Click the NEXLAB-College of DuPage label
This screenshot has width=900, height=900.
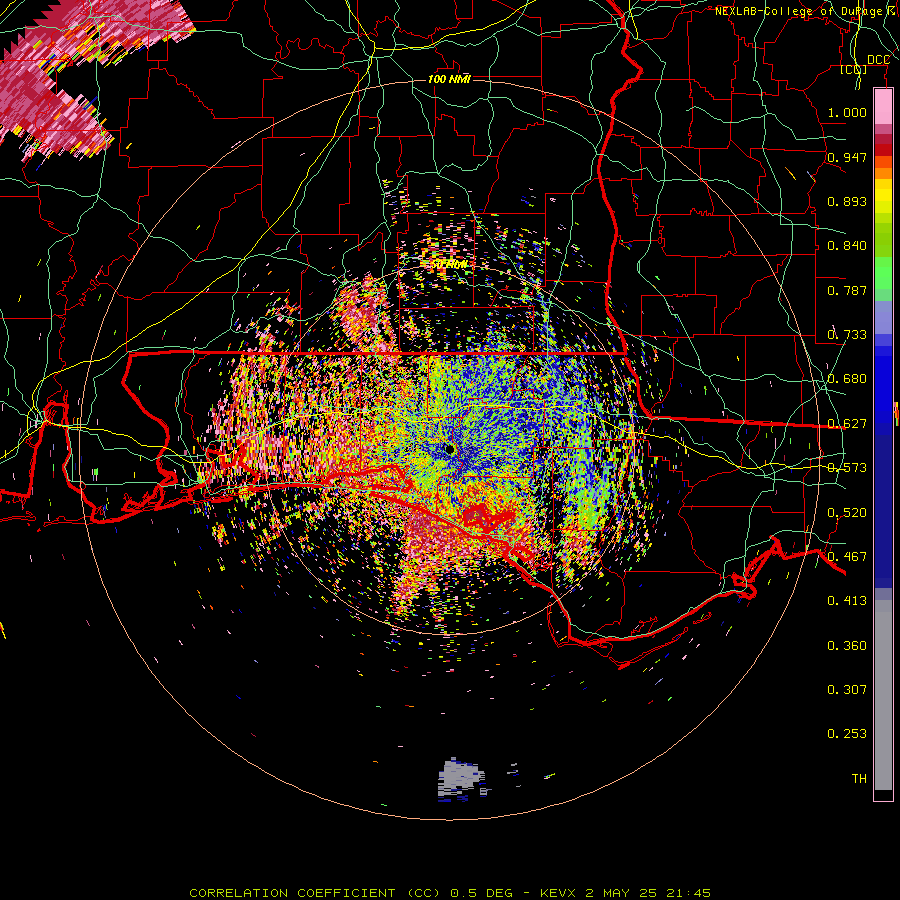coord(806,11)
